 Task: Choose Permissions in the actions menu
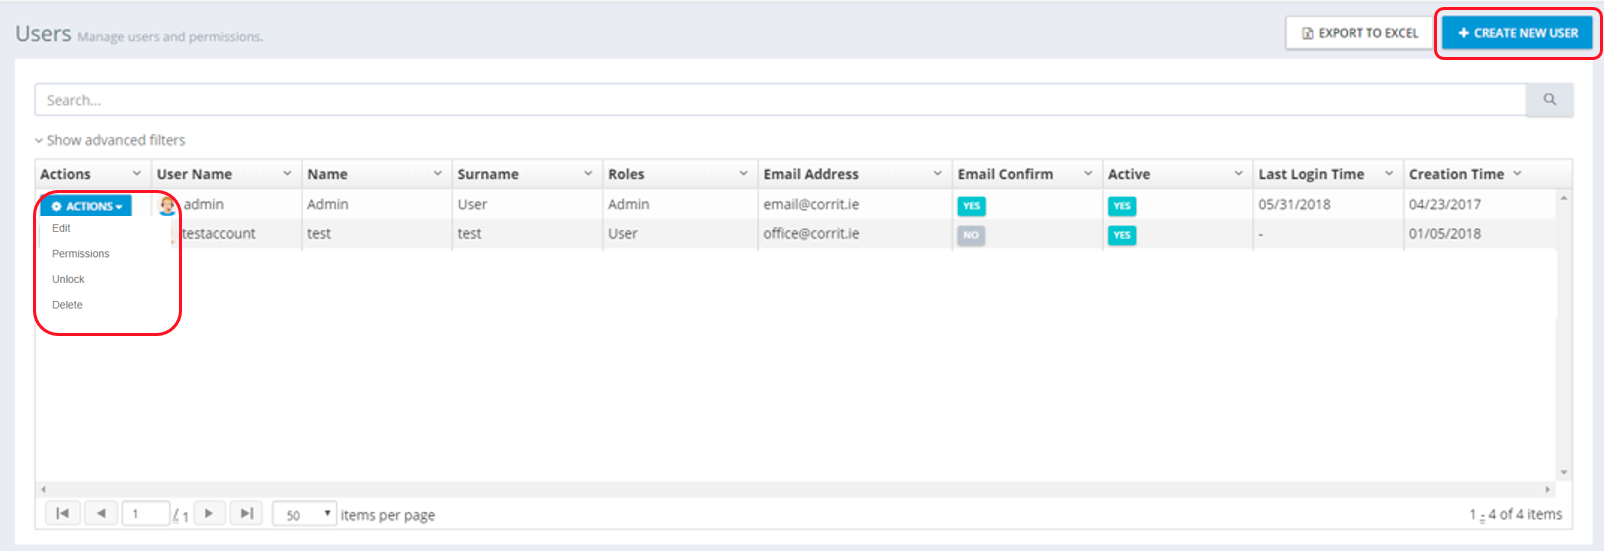[x=81, y=254]
